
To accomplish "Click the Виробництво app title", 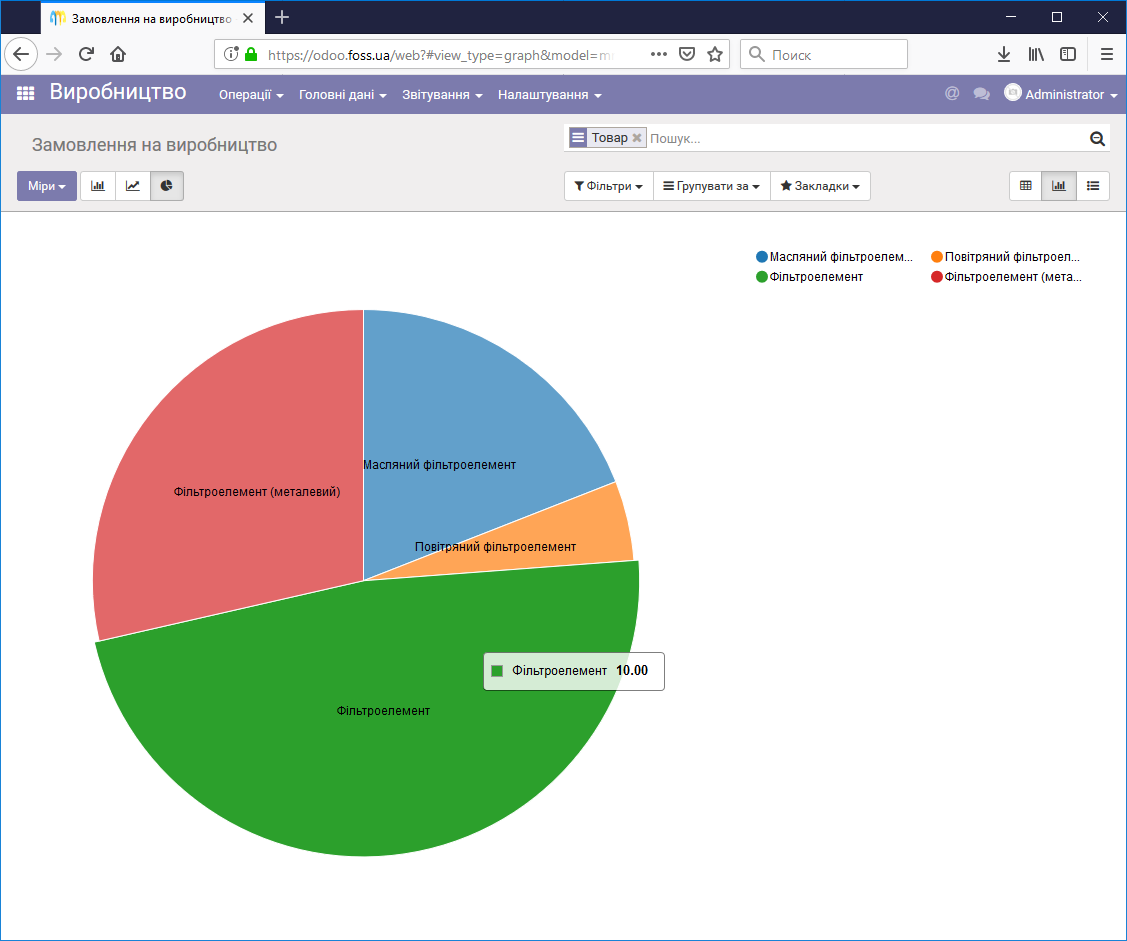I will coord(118,92).
